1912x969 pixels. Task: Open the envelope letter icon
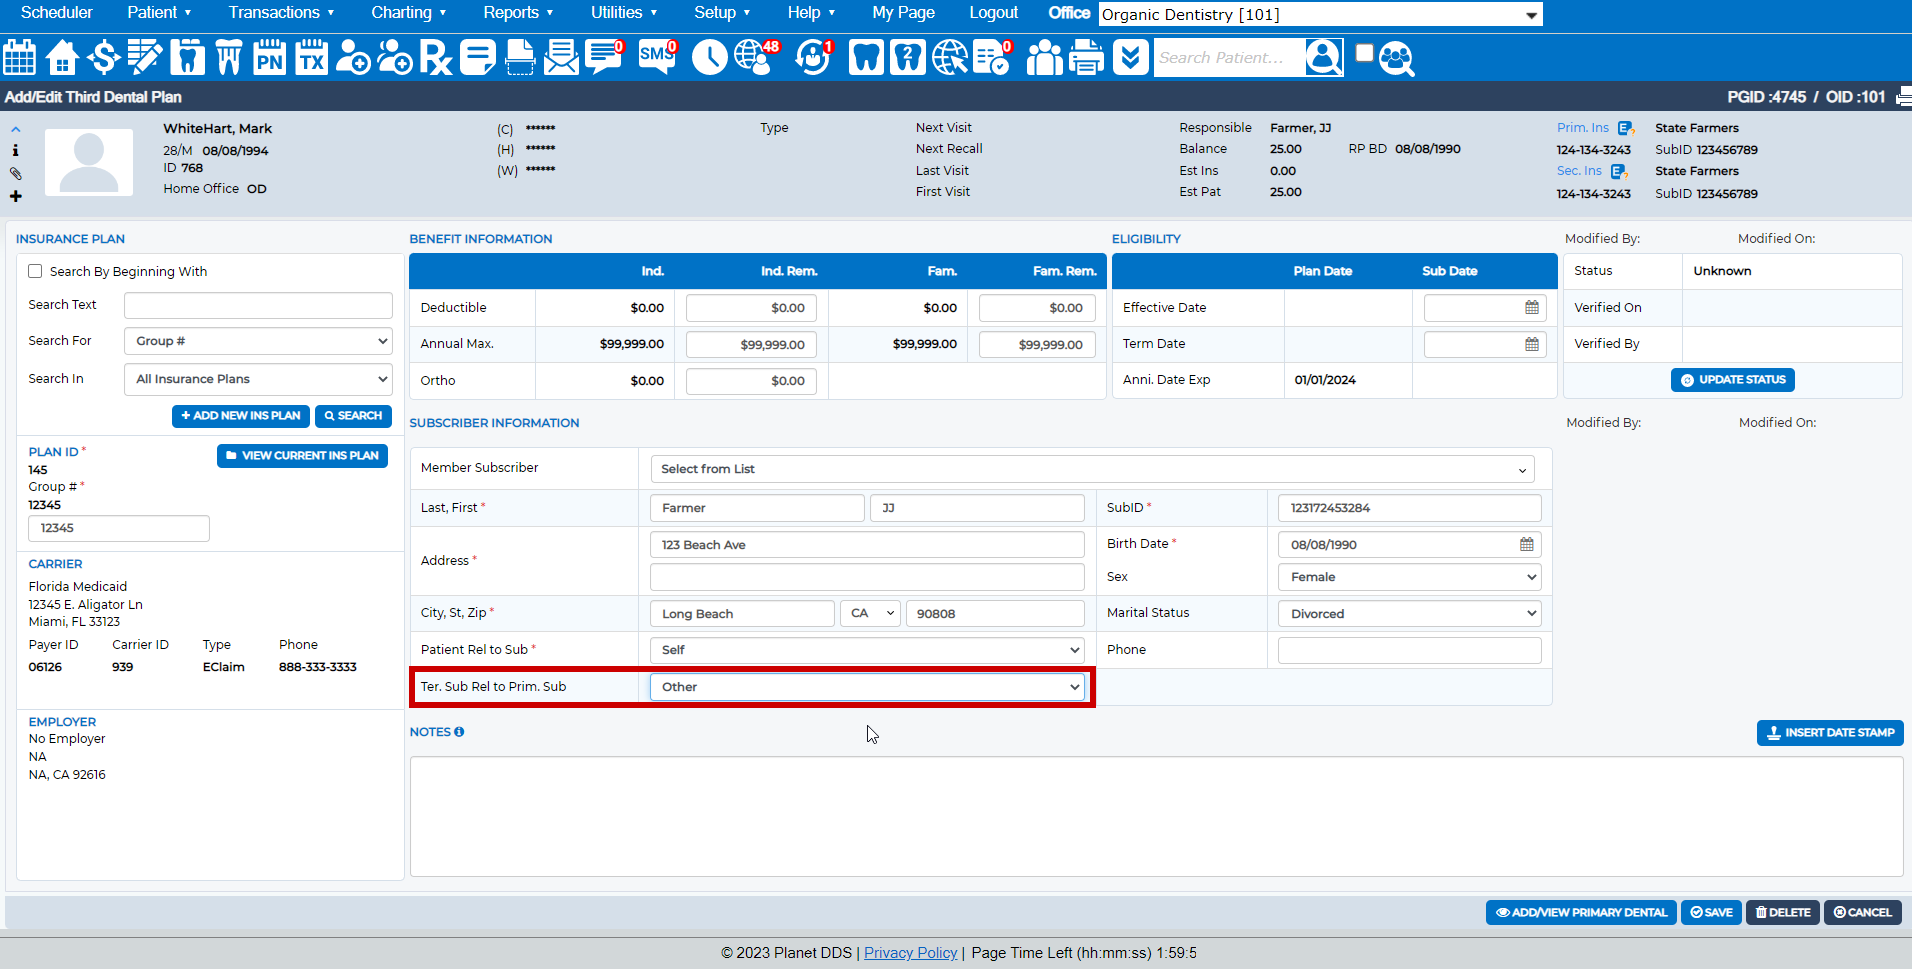pos(561,57)
